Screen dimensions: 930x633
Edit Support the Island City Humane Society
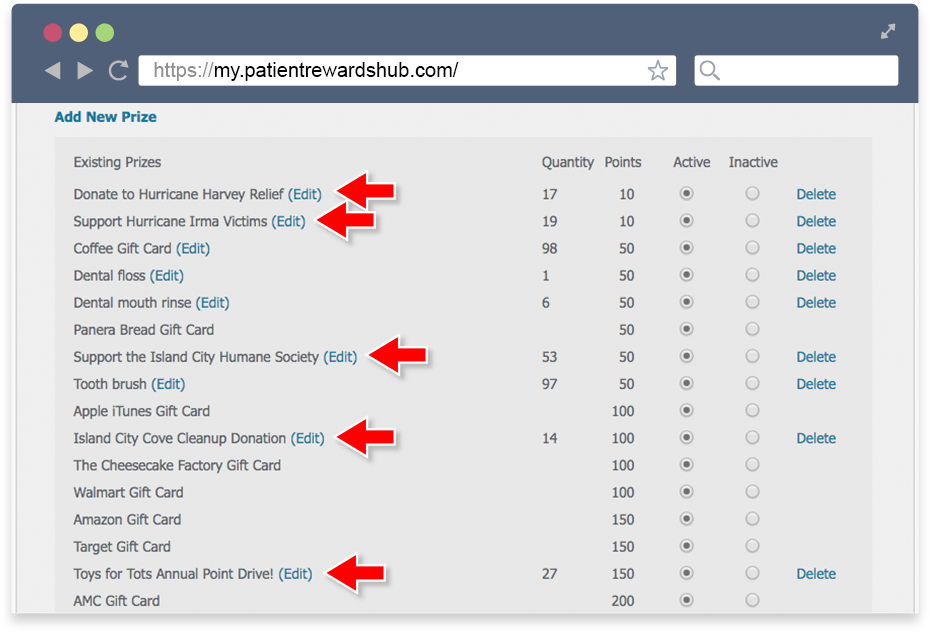click(340, 357)
